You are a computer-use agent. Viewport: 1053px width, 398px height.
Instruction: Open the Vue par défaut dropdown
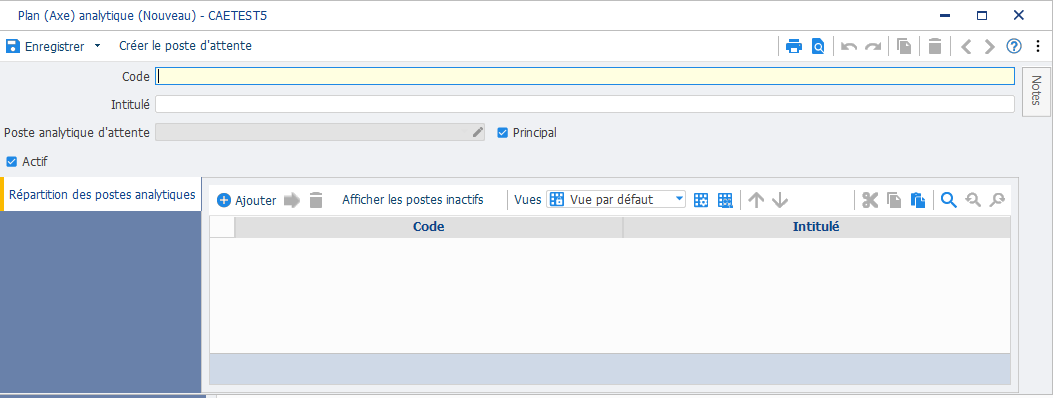click(616, 199)
